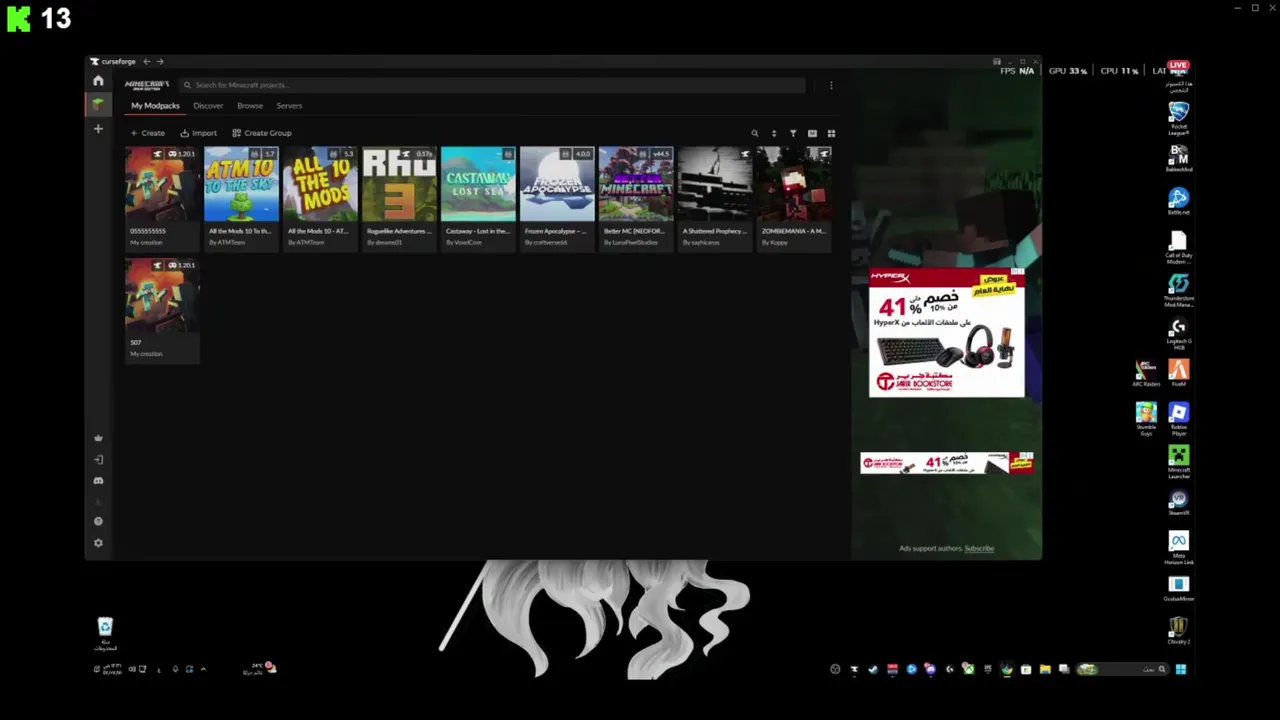Click the HyperX Jarir Bookstore ad
The height and width of the screenshot is (720, 1280).
(946, 333)
